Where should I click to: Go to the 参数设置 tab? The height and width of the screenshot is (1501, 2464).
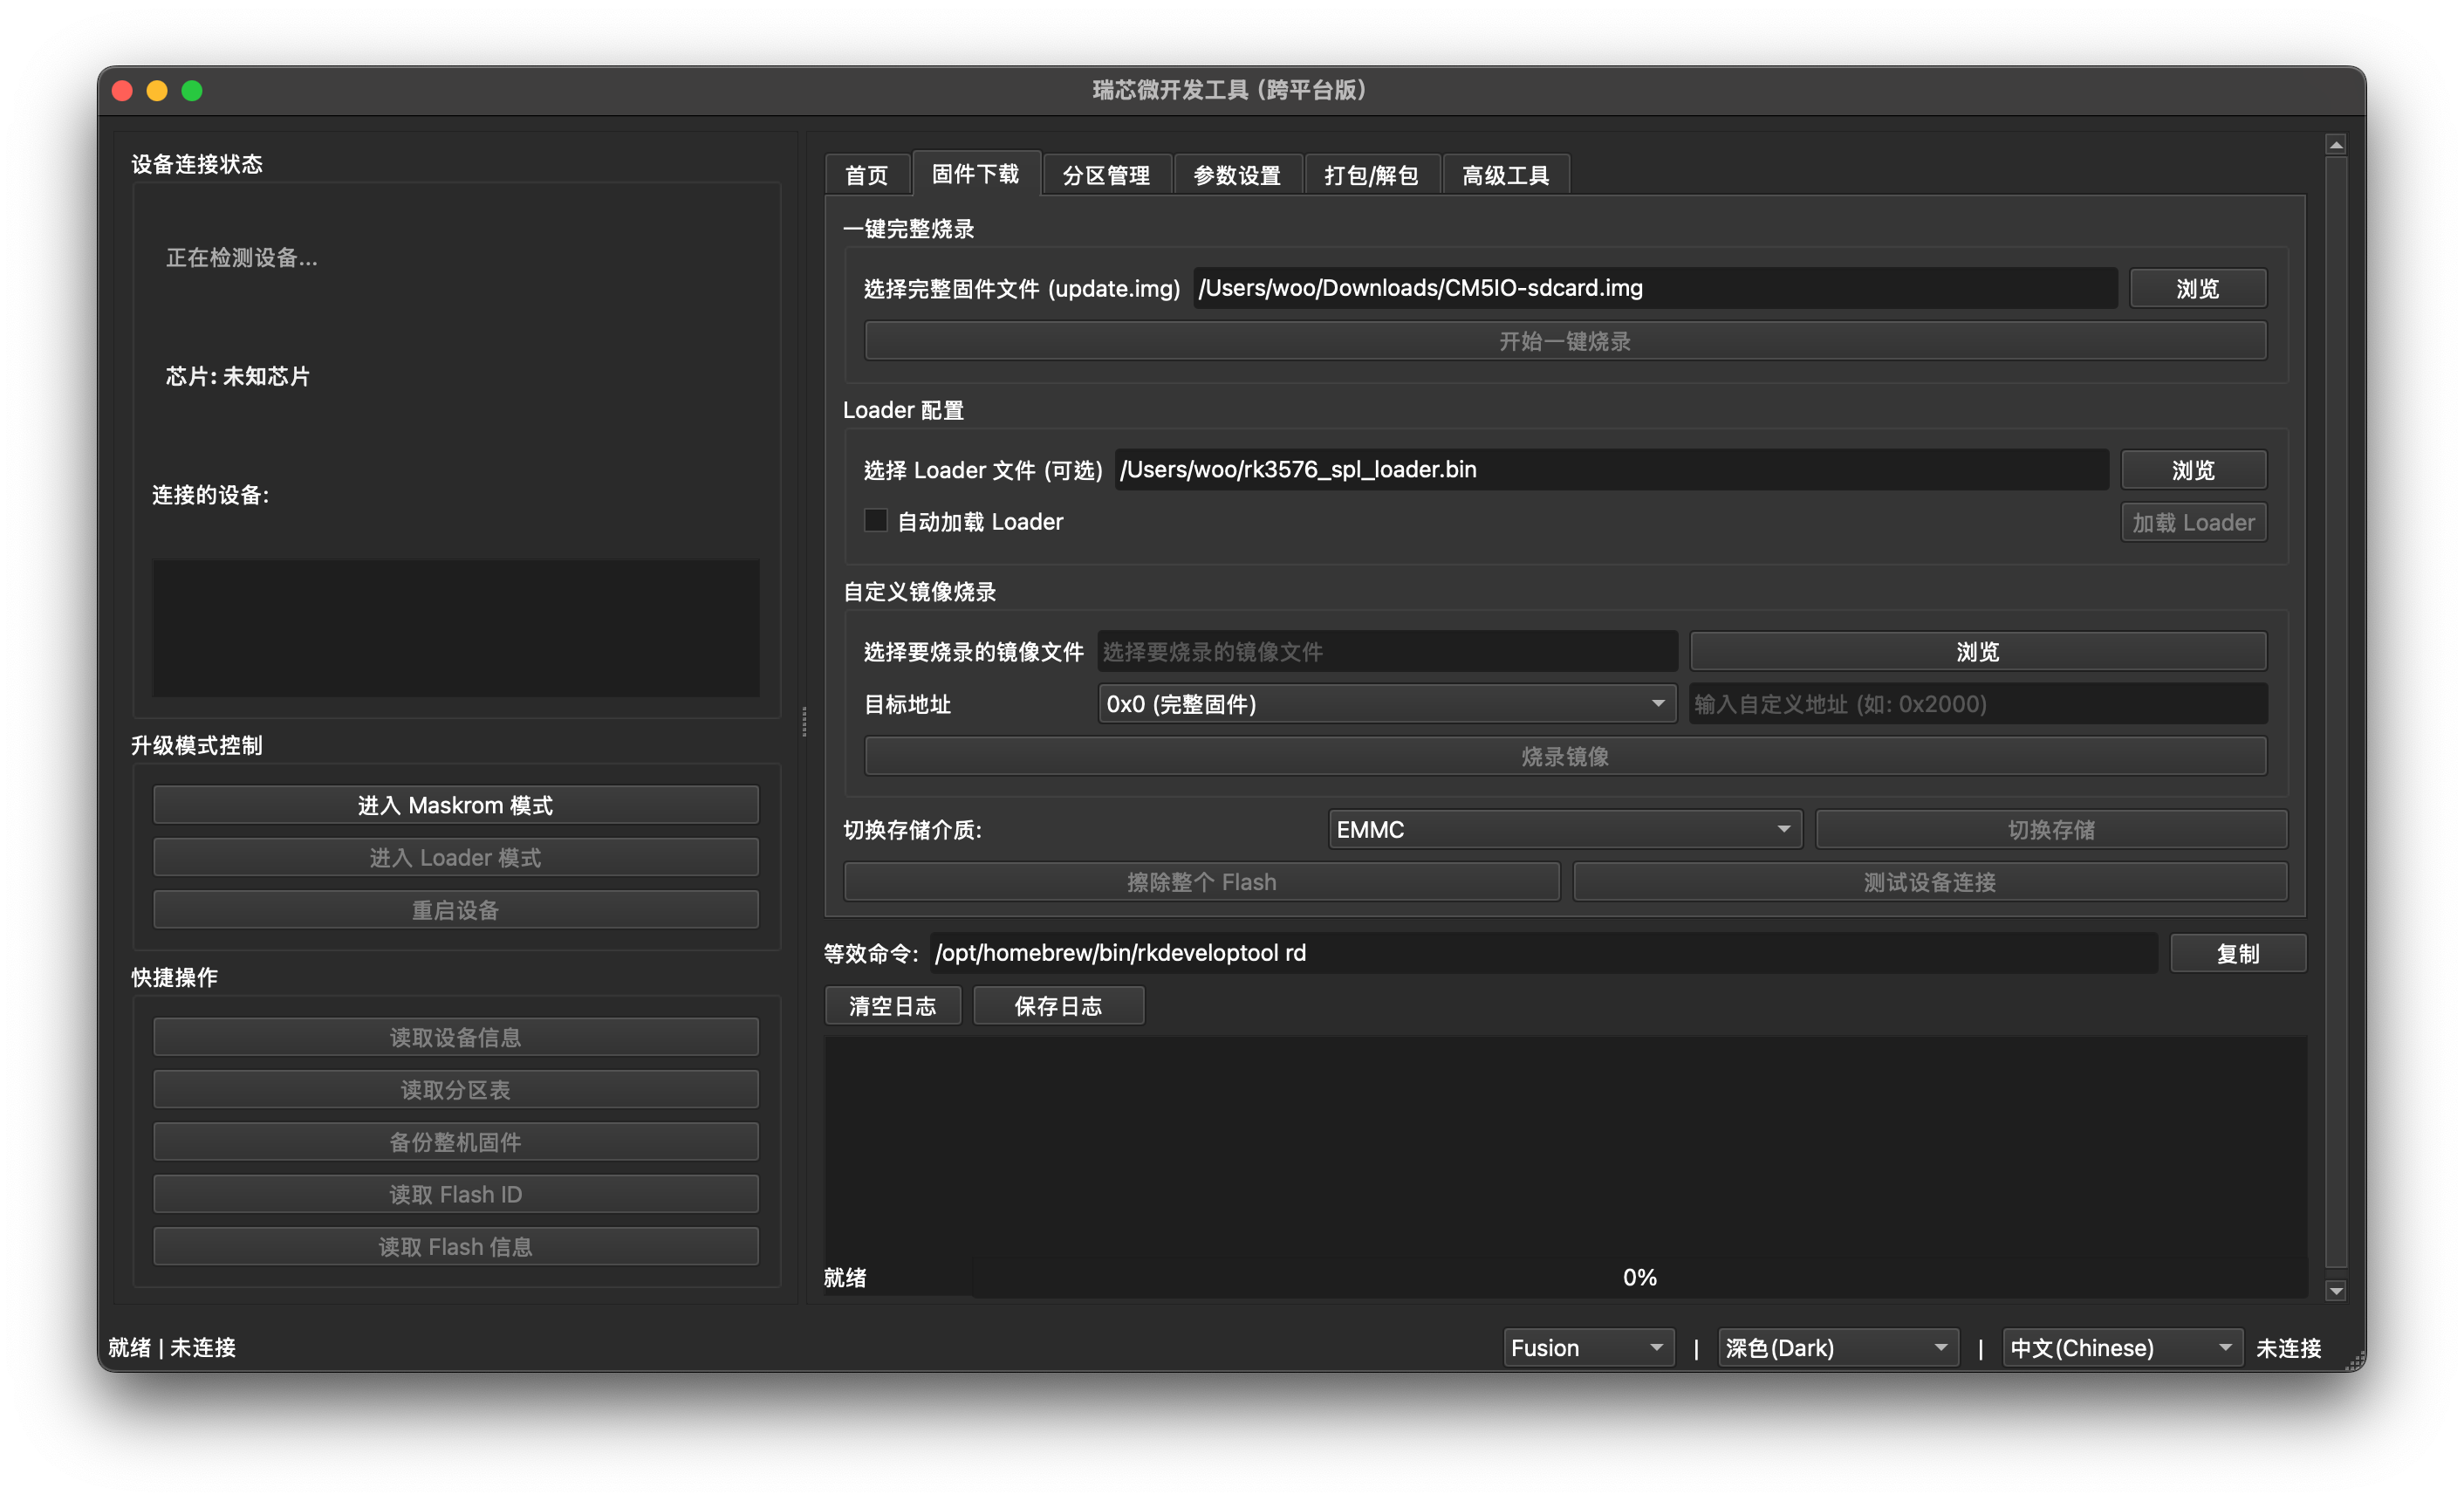click(x=1237, y=175)
